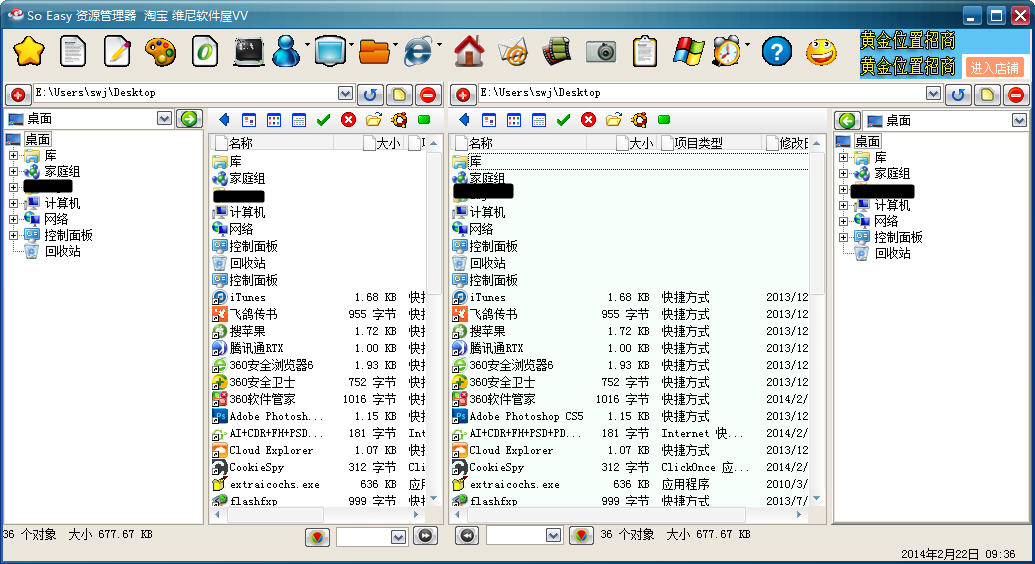Image resolution: width=1035 pixels, height=564 pixels.
Task: Click left pane blue back arrow
Action: click(x=224, y=120)
